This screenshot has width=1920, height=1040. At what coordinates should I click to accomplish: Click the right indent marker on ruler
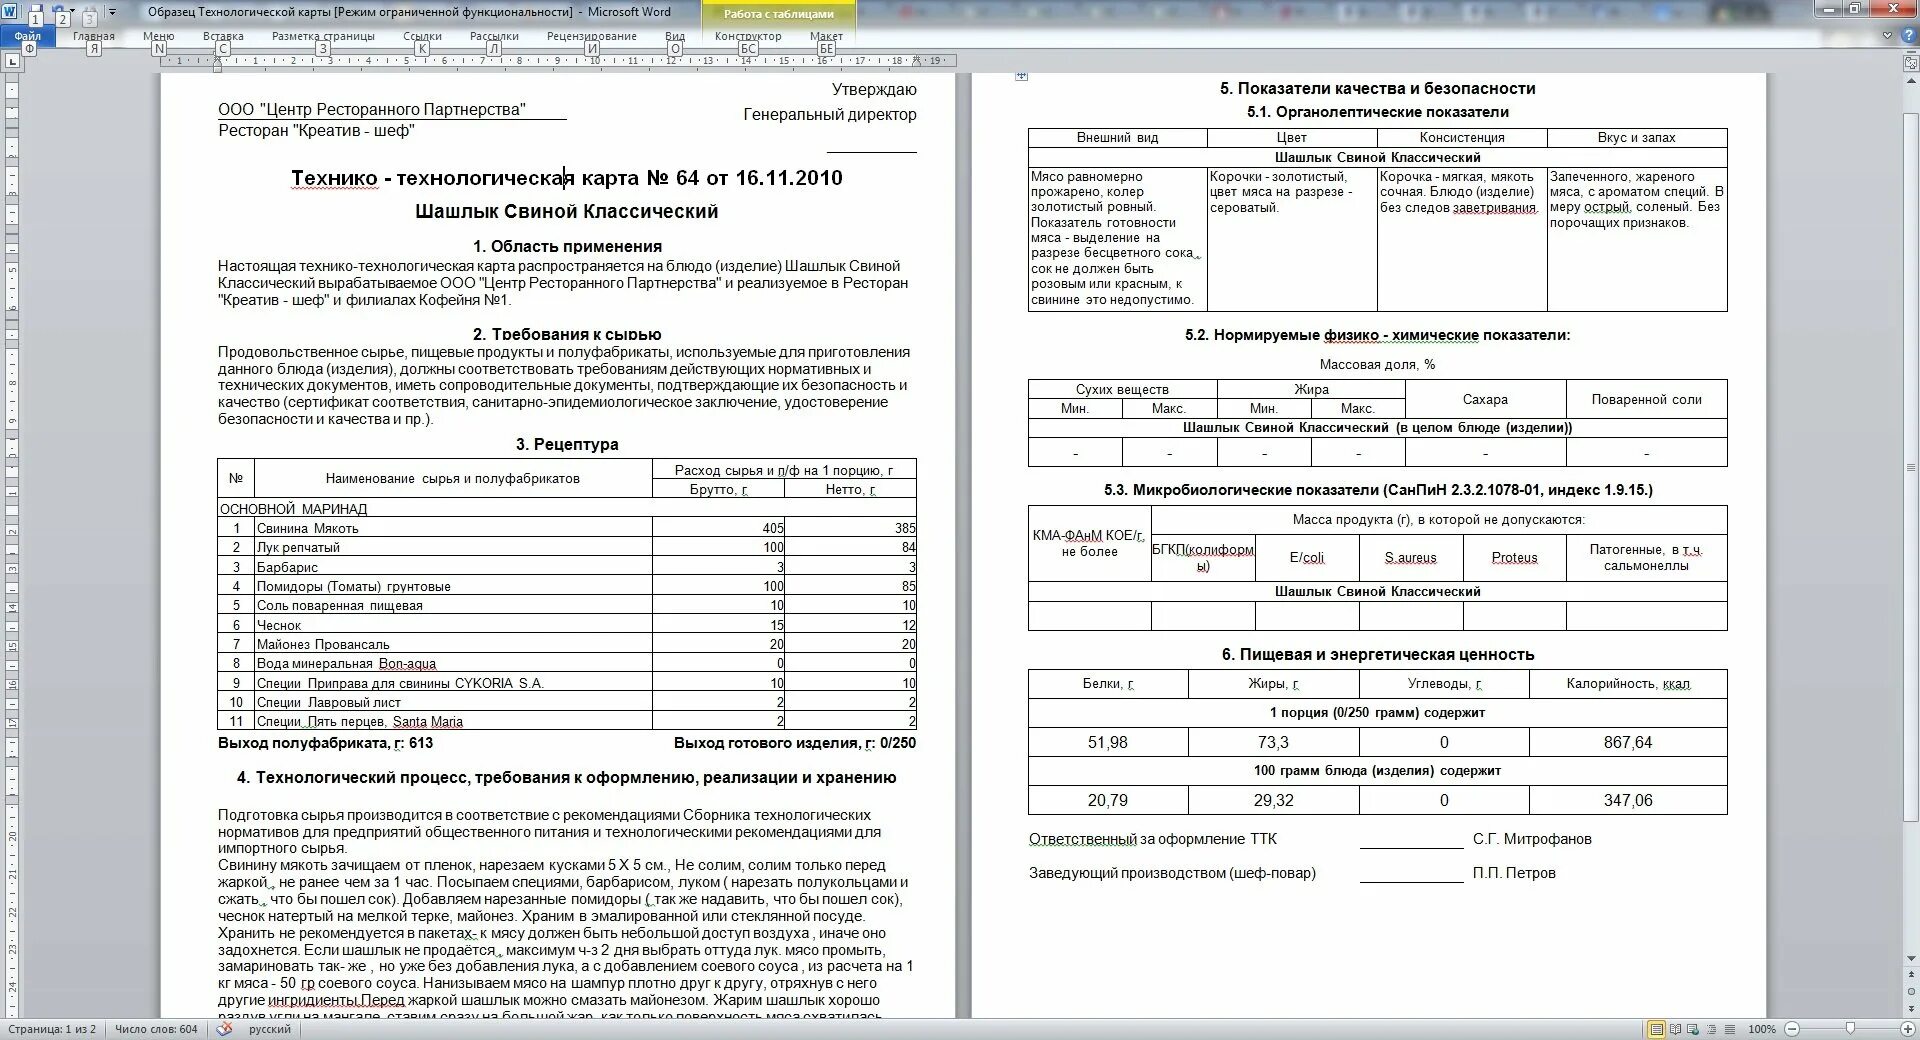(x=916, y=61)
